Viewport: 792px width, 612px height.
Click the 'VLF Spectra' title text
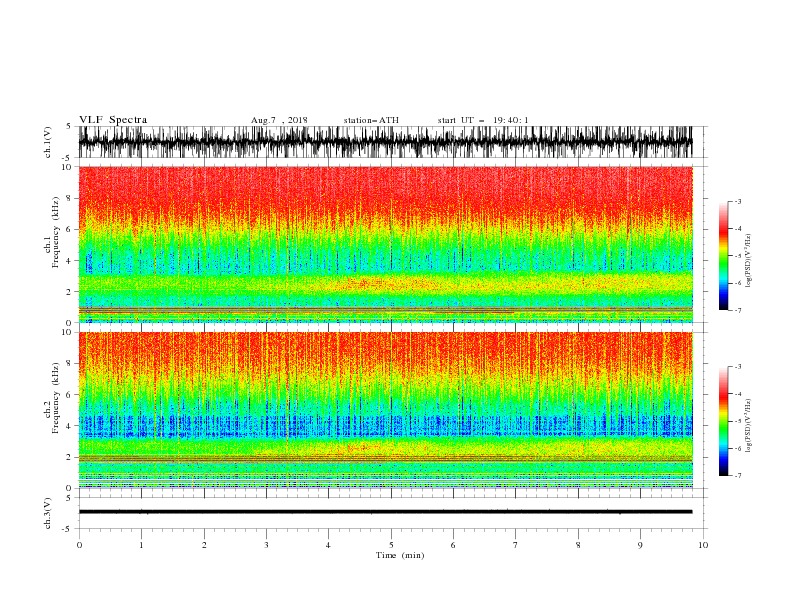(113, 120)
